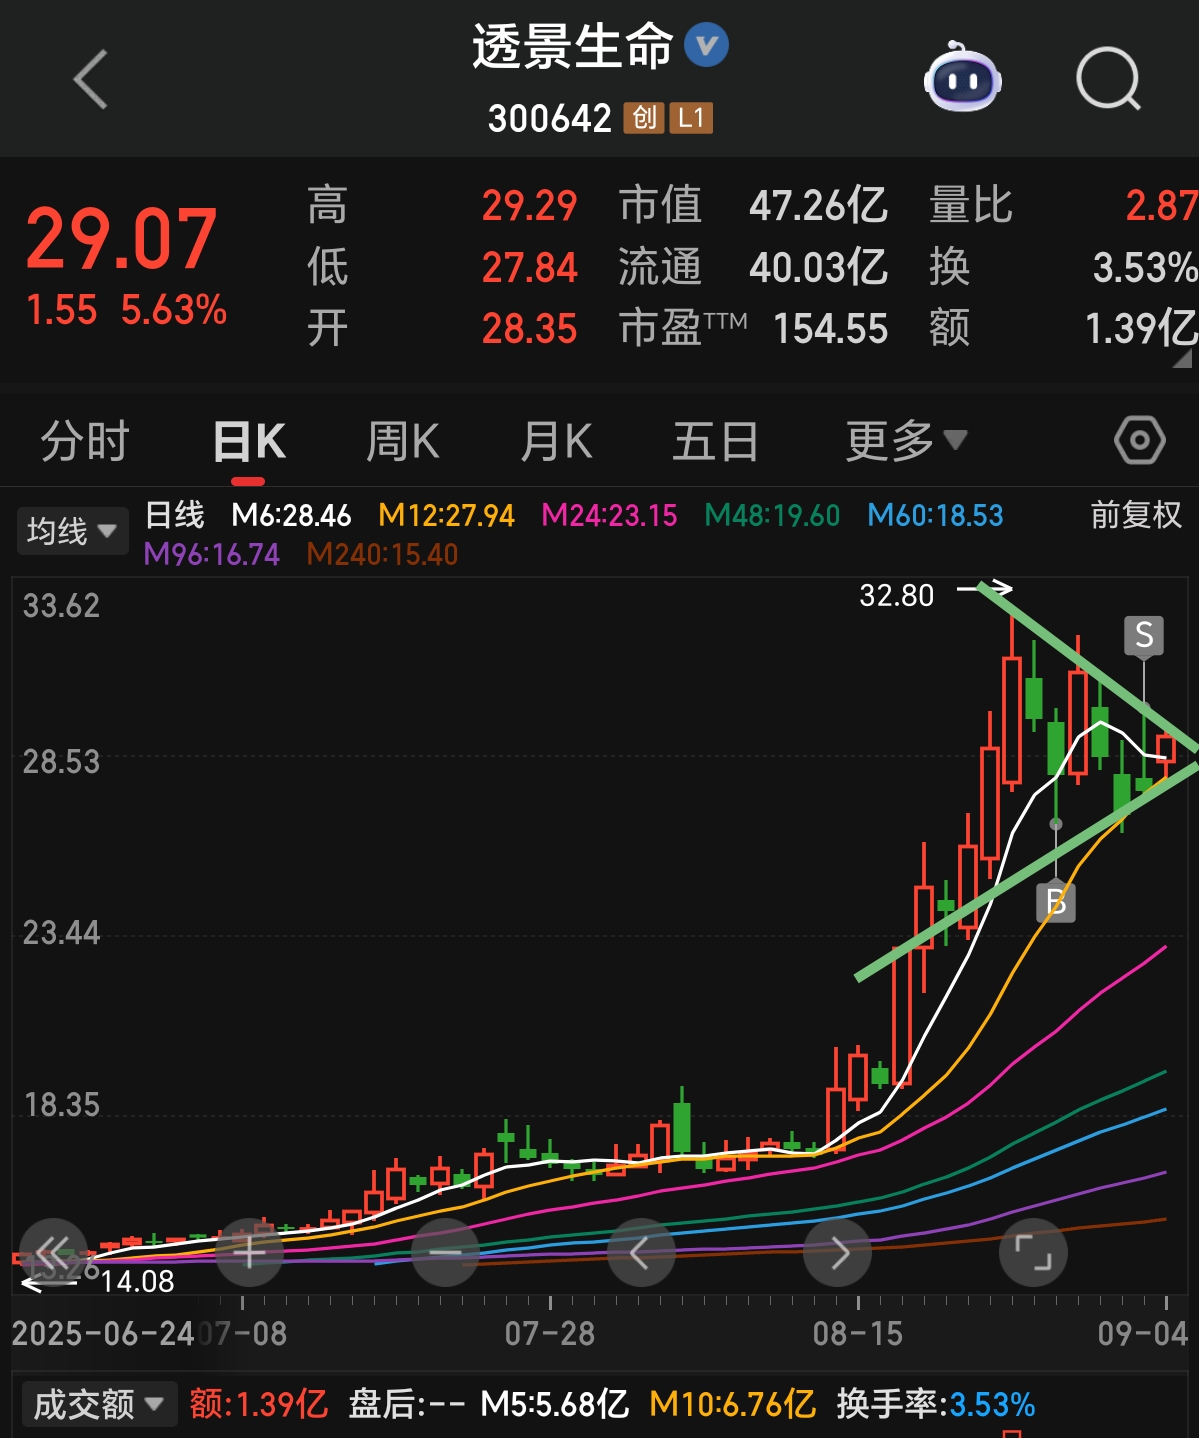Tap the 08-15 date label
1199x1438 pixels.
858,1334
